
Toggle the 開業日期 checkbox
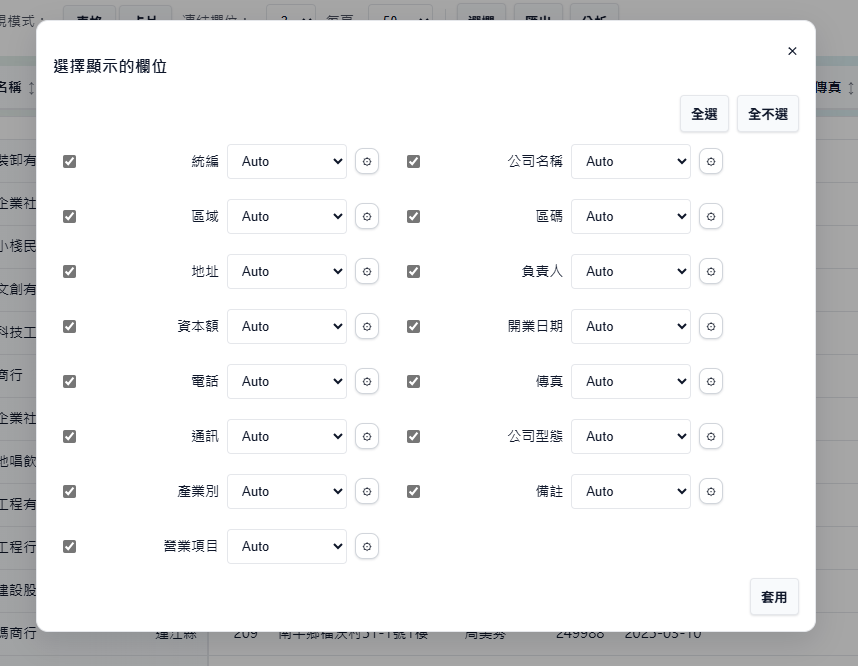[413, 326]
